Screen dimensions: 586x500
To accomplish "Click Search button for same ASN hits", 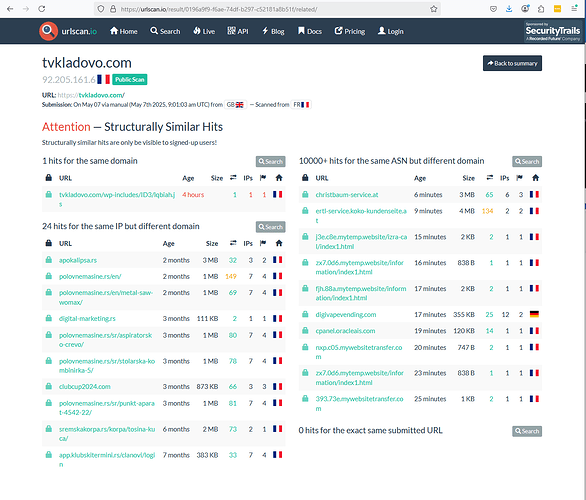I will [527, 161].
